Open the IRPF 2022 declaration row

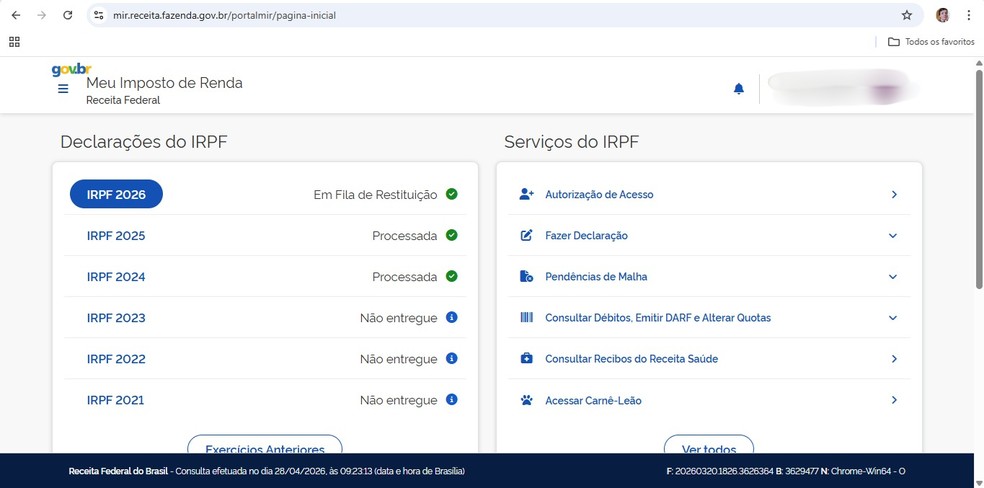116,359
